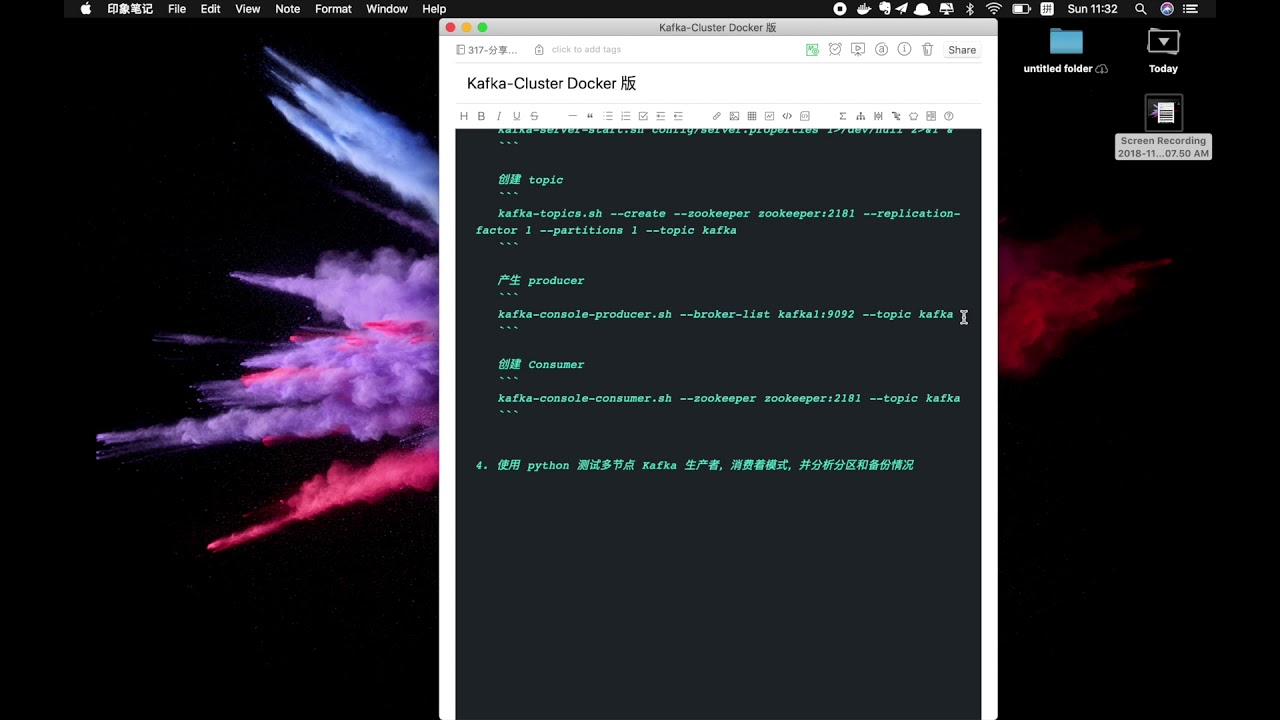Image resolution: width=1280 pixels, height=720 pixels.
Task: Stop screen recording from the menu bar
Action: tap(840, 9)
